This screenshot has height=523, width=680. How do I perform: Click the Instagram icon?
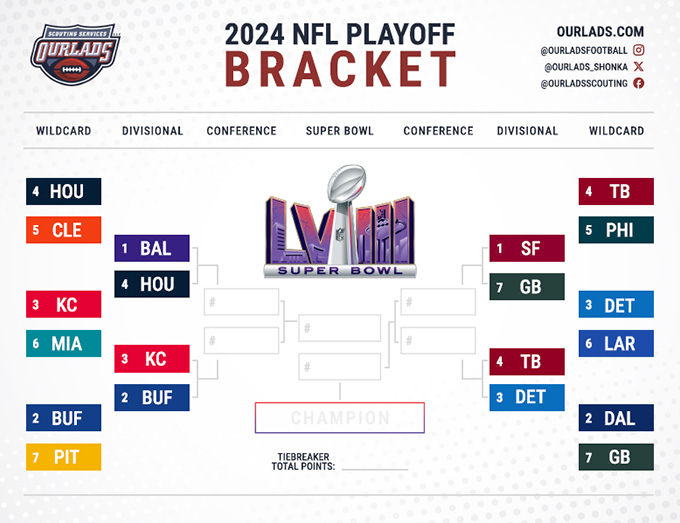[x=639, y=49]
